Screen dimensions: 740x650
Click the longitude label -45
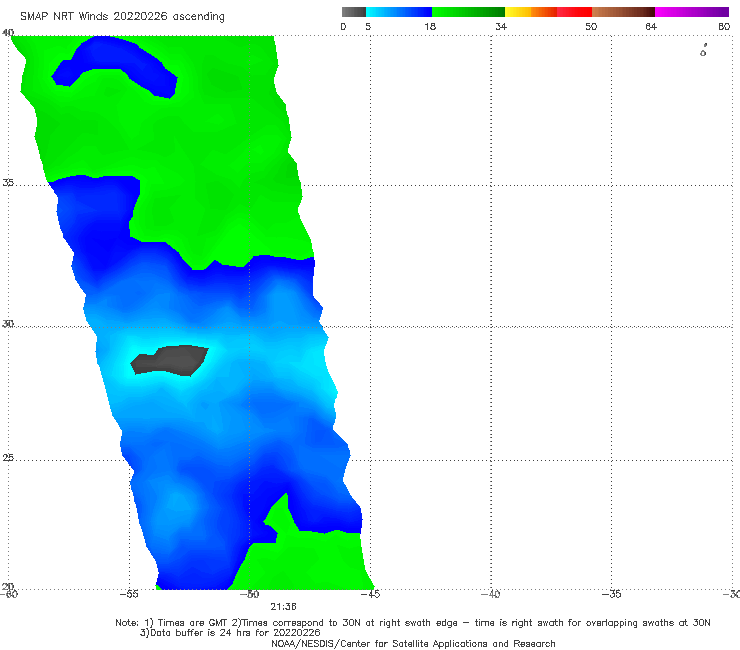[x=370, y=594]
